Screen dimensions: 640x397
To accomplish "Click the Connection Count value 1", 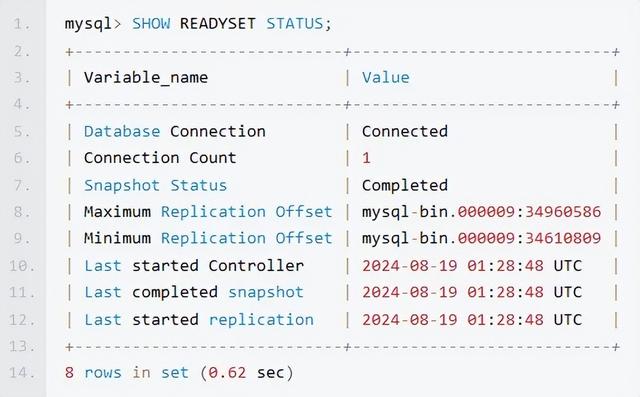I will pos(366,158).
